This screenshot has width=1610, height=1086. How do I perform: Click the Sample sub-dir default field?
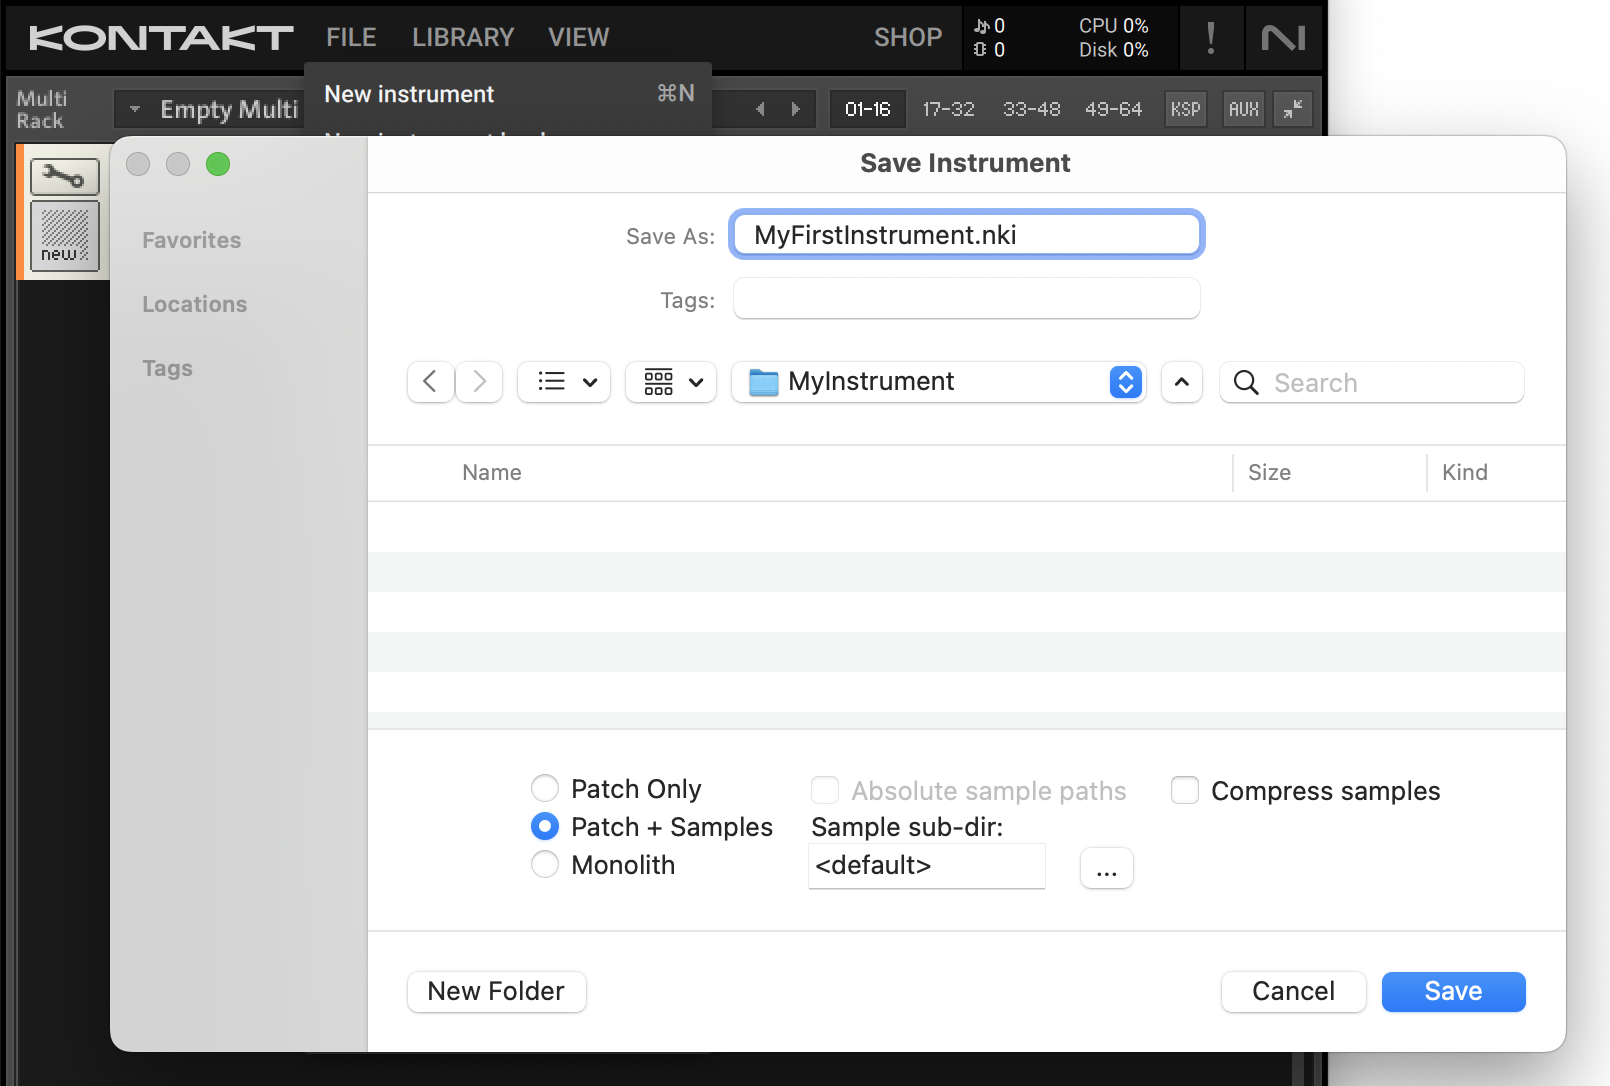pos(926,866)
